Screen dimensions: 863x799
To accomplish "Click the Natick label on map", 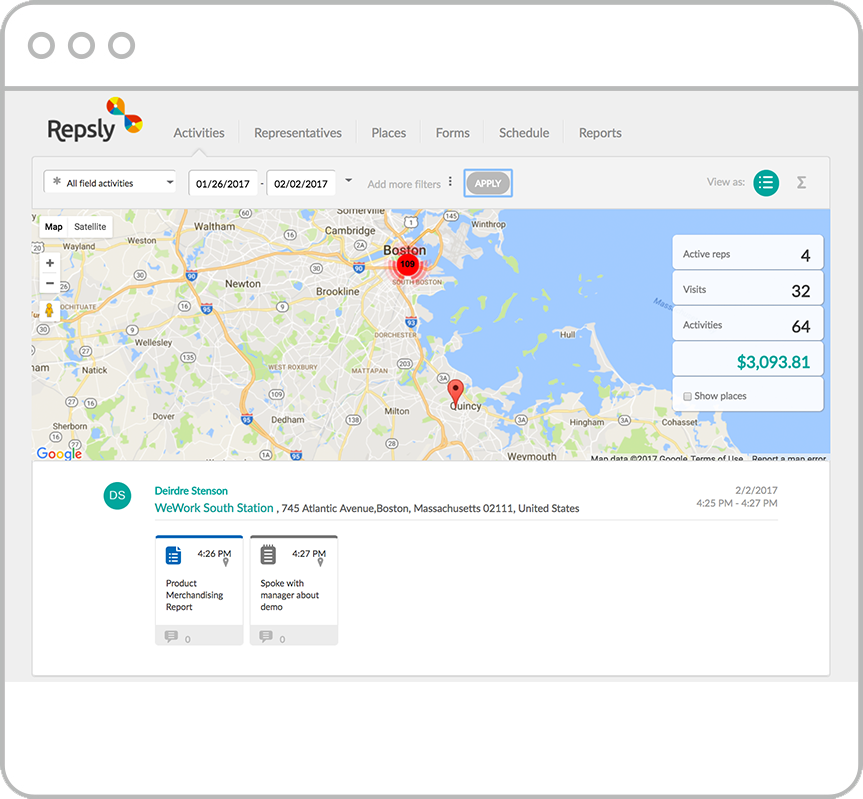I will pos(95,370).
